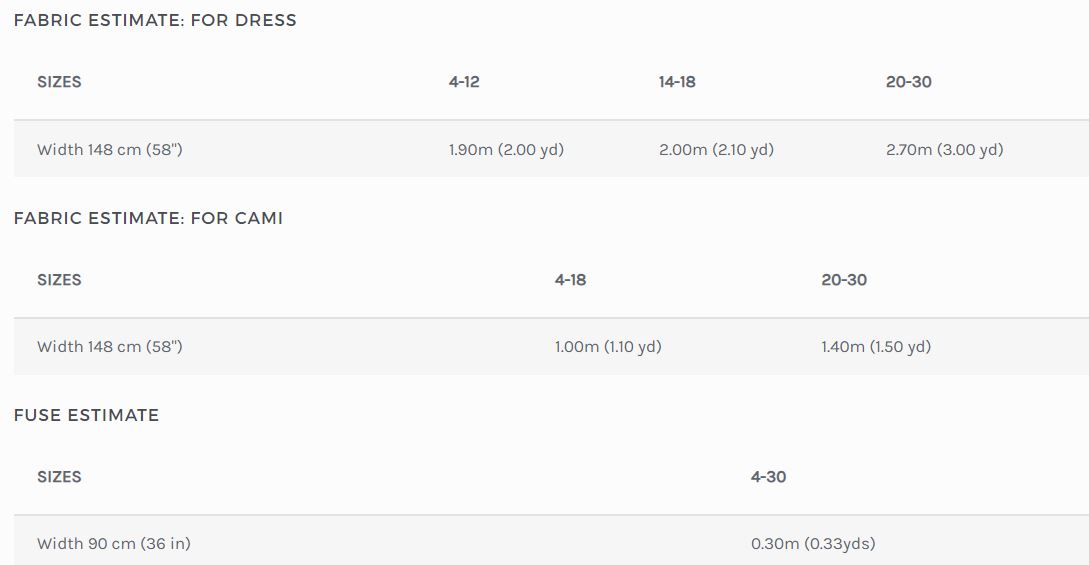
Task: Click the 1.00m (1.10 yd) cami value
Action: (608, 346)
